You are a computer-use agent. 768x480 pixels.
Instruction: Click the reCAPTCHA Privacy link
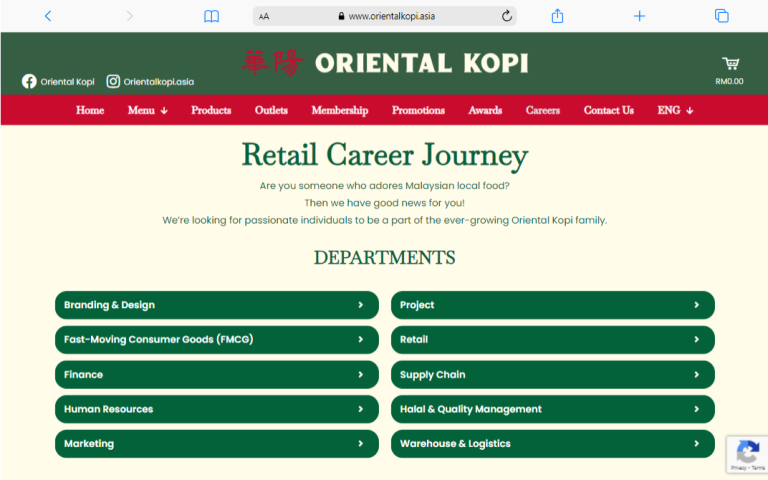(x=739, y=468)
